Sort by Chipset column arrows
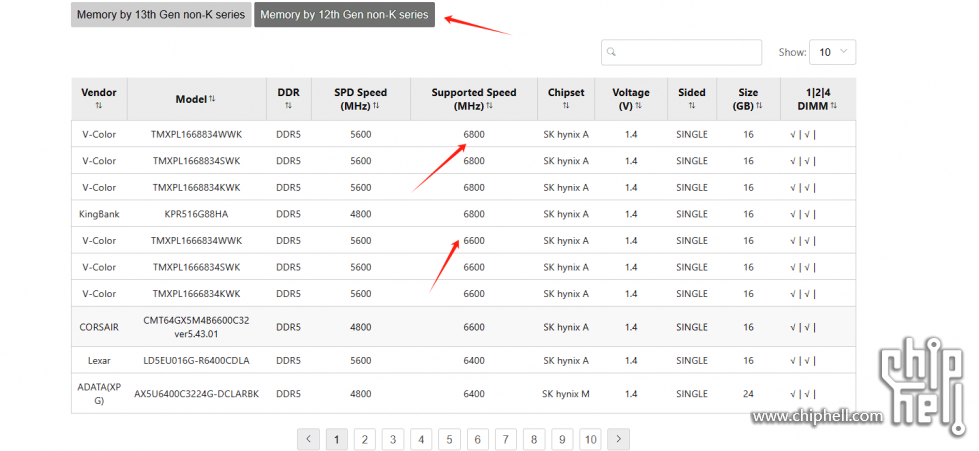 (566, 106)
